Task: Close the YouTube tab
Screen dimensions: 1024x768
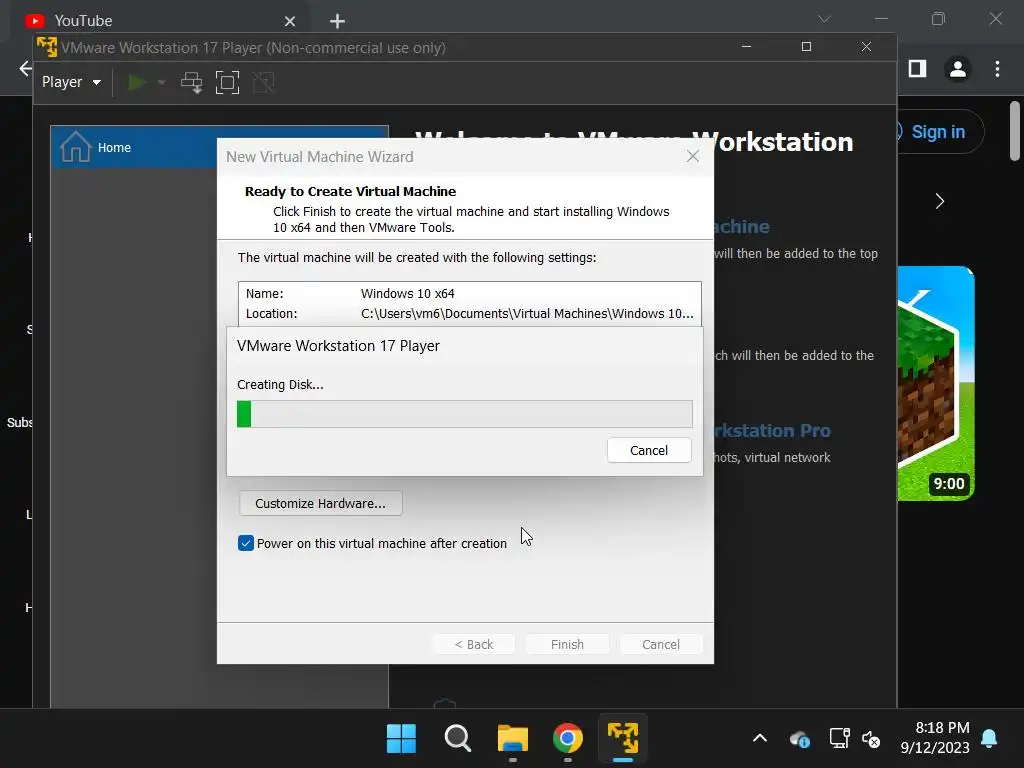Action: click(290, 22)
